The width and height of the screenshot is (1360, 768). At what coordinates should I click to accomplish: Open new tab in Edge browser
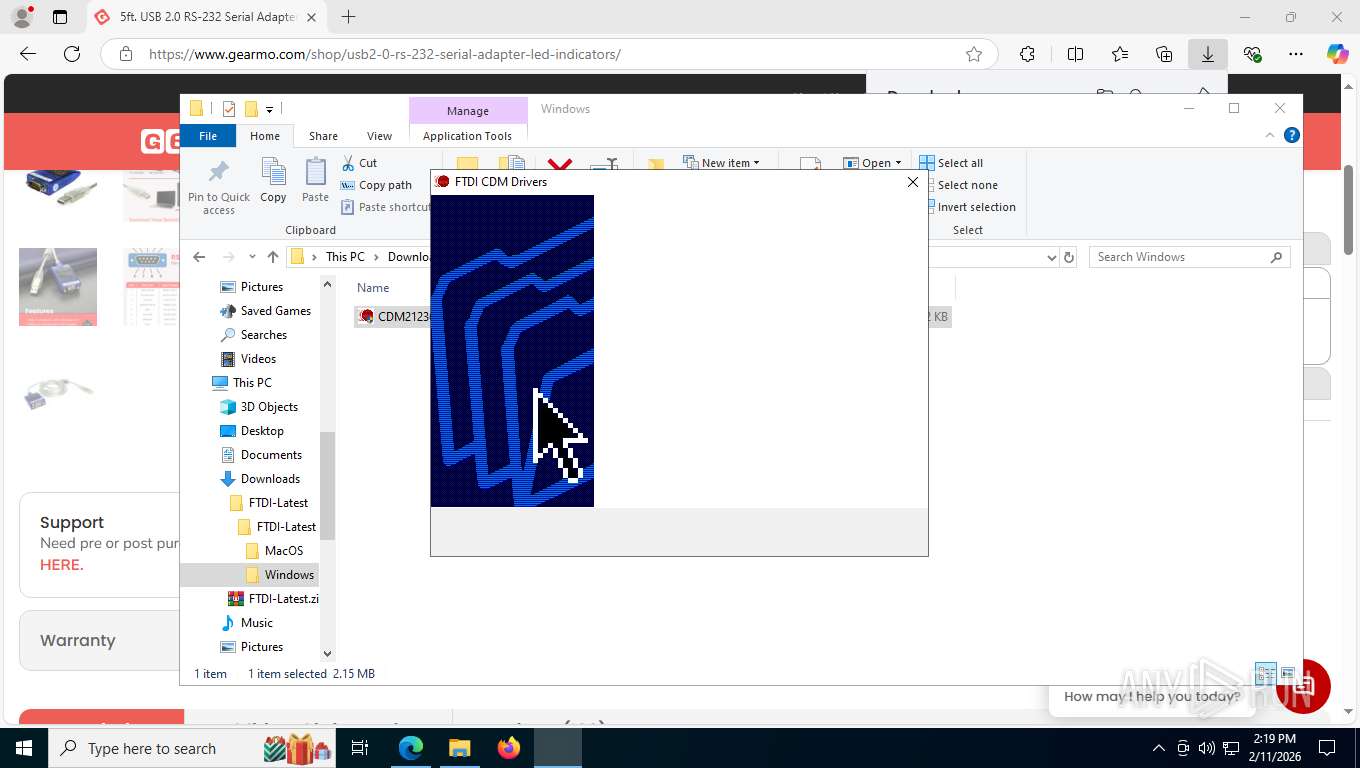pyautogui.click(x=348, y=17)
